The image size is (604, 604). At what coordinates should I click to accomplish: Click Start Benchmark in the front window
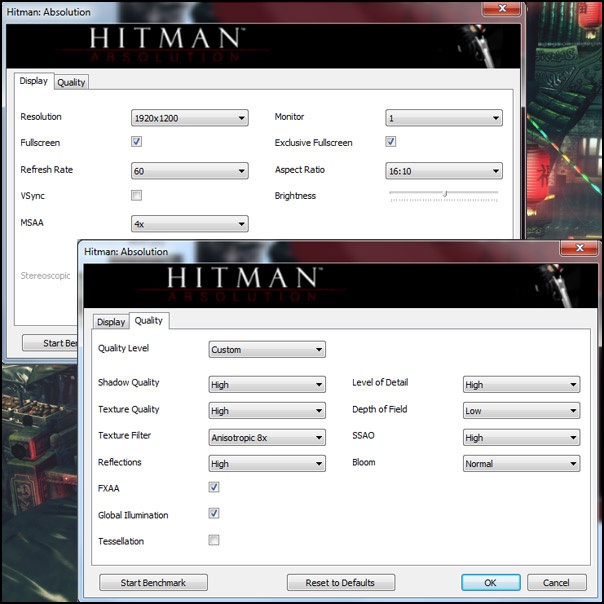coord(153,582)
